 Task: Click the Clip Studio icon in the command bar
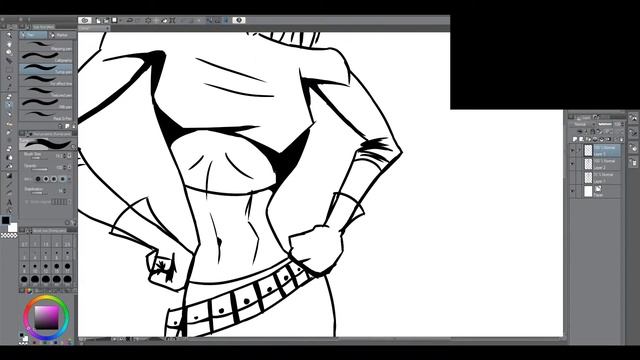84,20
